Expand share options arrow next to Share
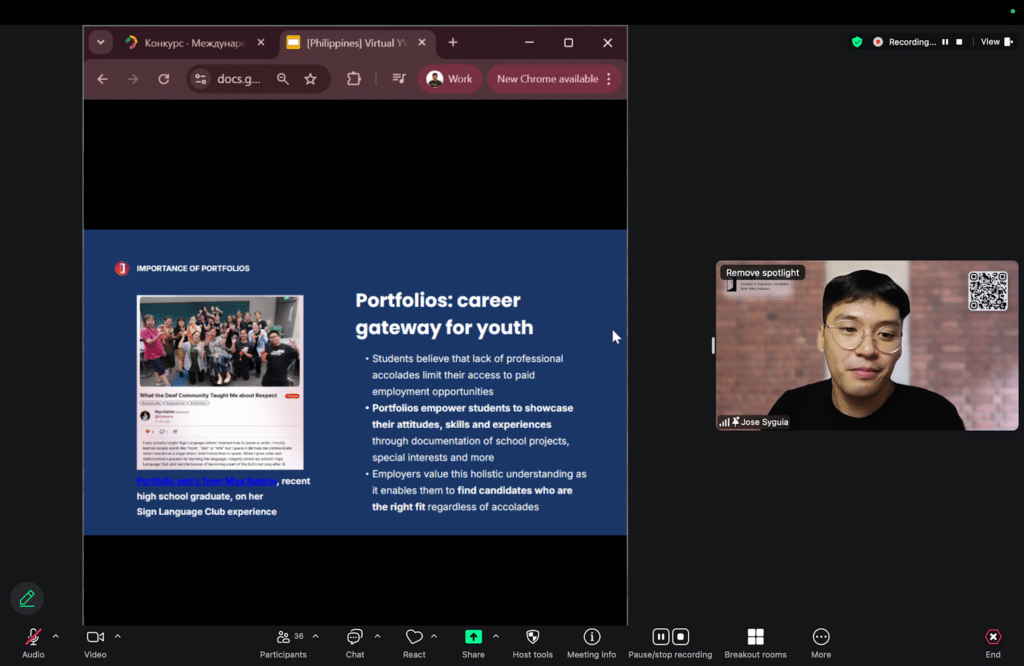The width and height of the screenshot is (1024, 666). [495, 636]
